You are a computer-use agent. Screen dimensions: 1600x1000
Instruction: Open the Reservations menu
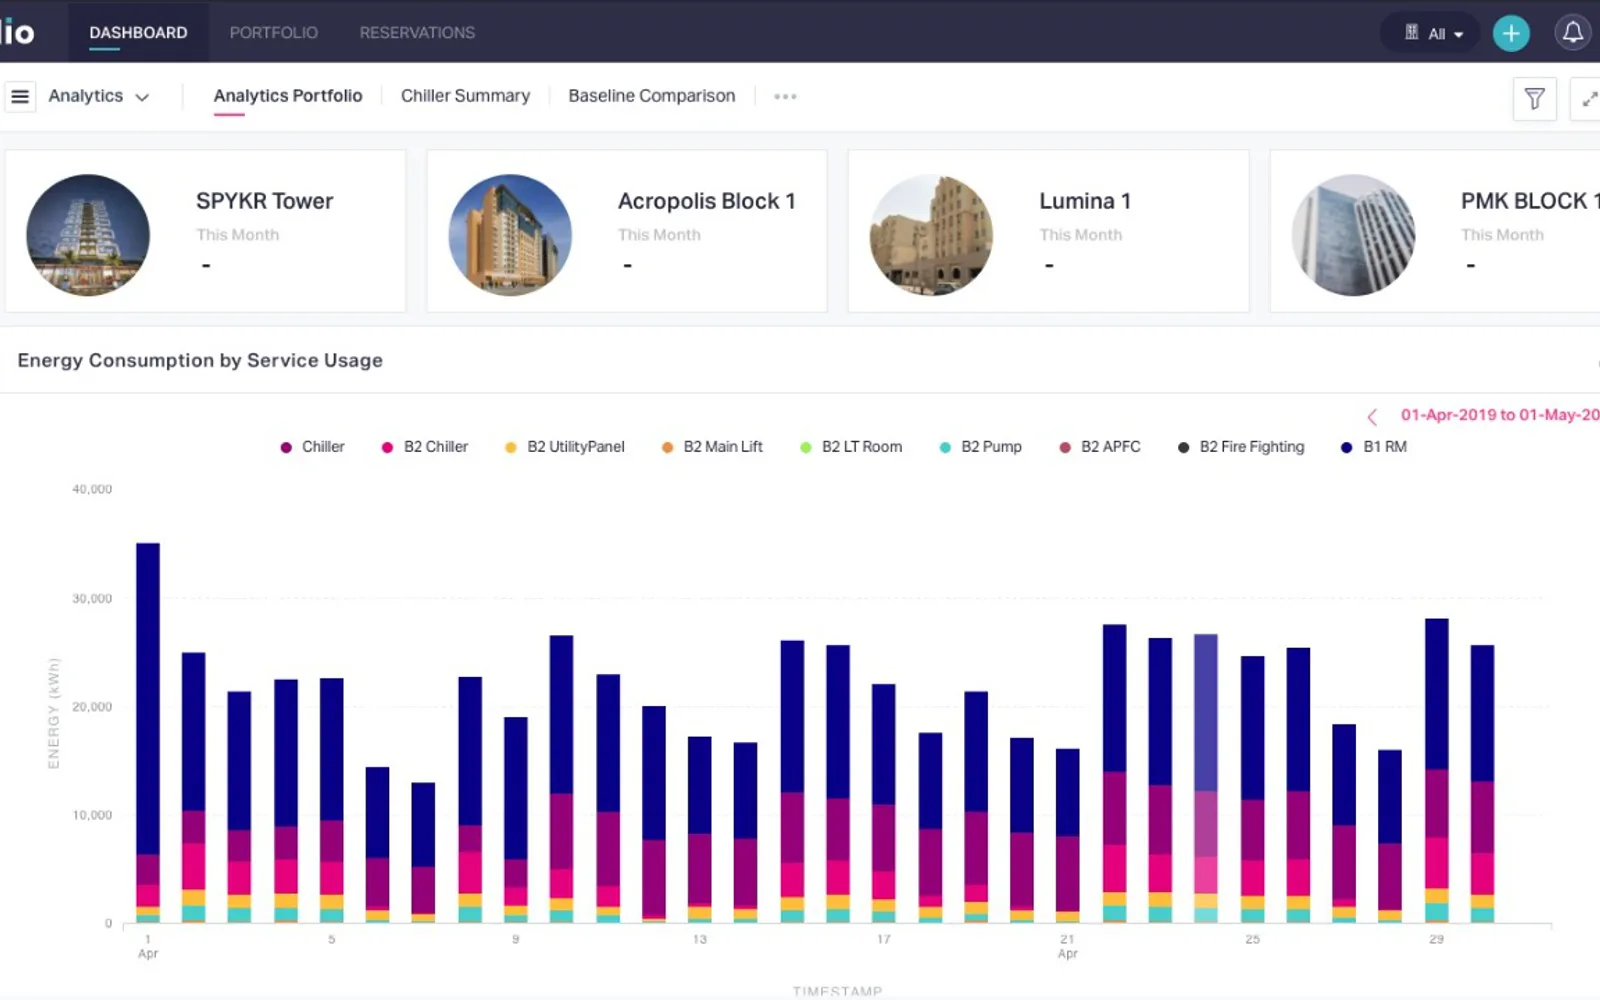(x=417, y=32)
